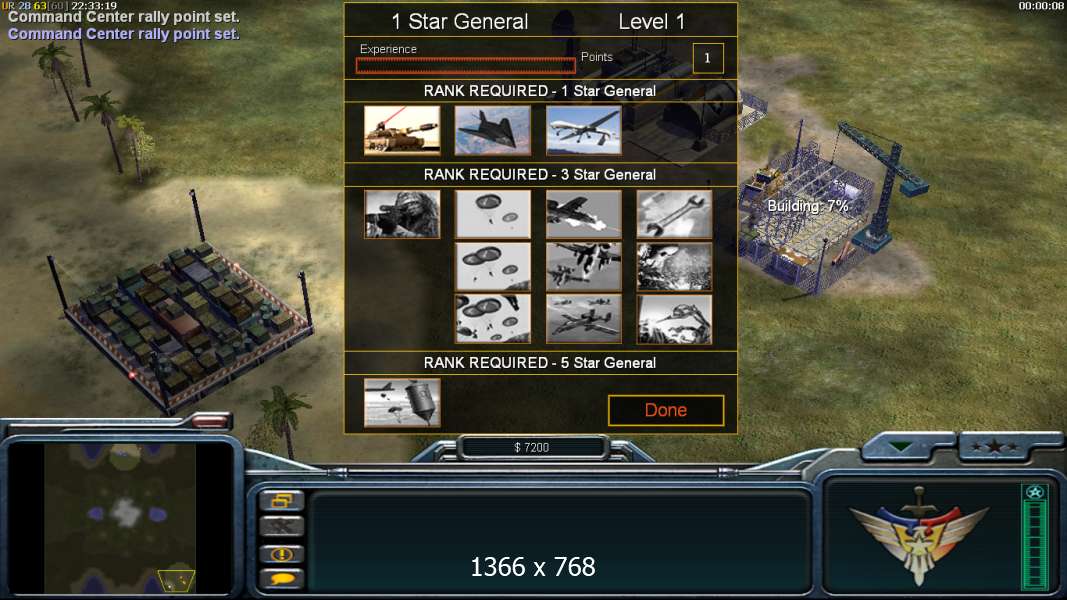Choose the Fuel Air Bomb power

[402, 403]
